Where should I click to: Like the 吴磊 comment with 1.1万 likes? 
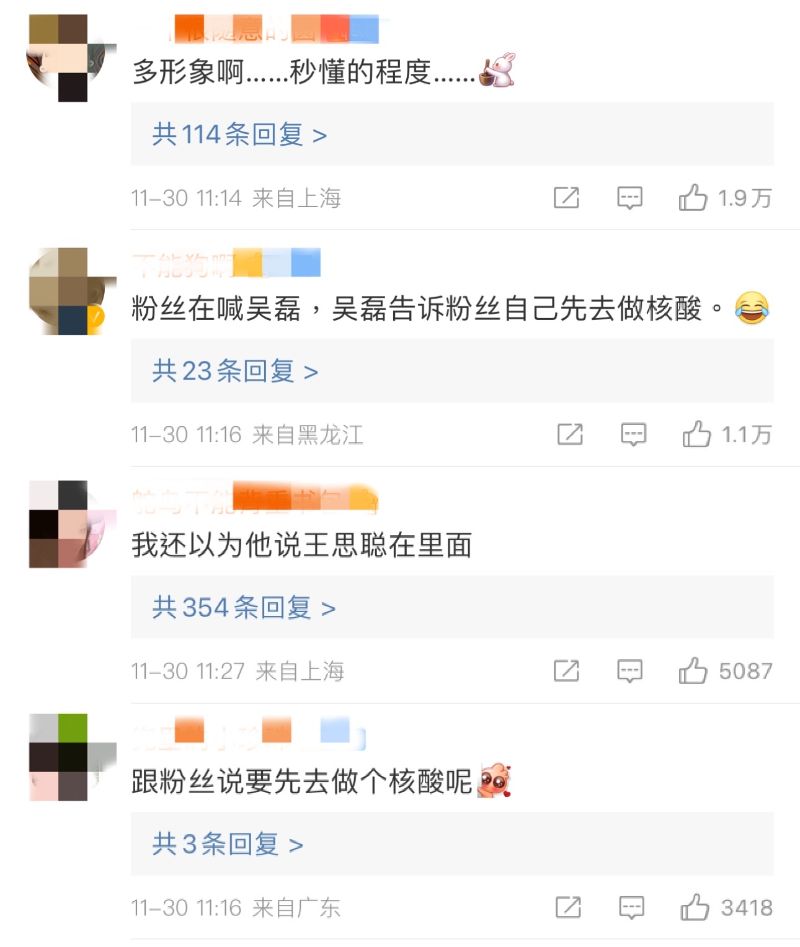pos(696,434)
